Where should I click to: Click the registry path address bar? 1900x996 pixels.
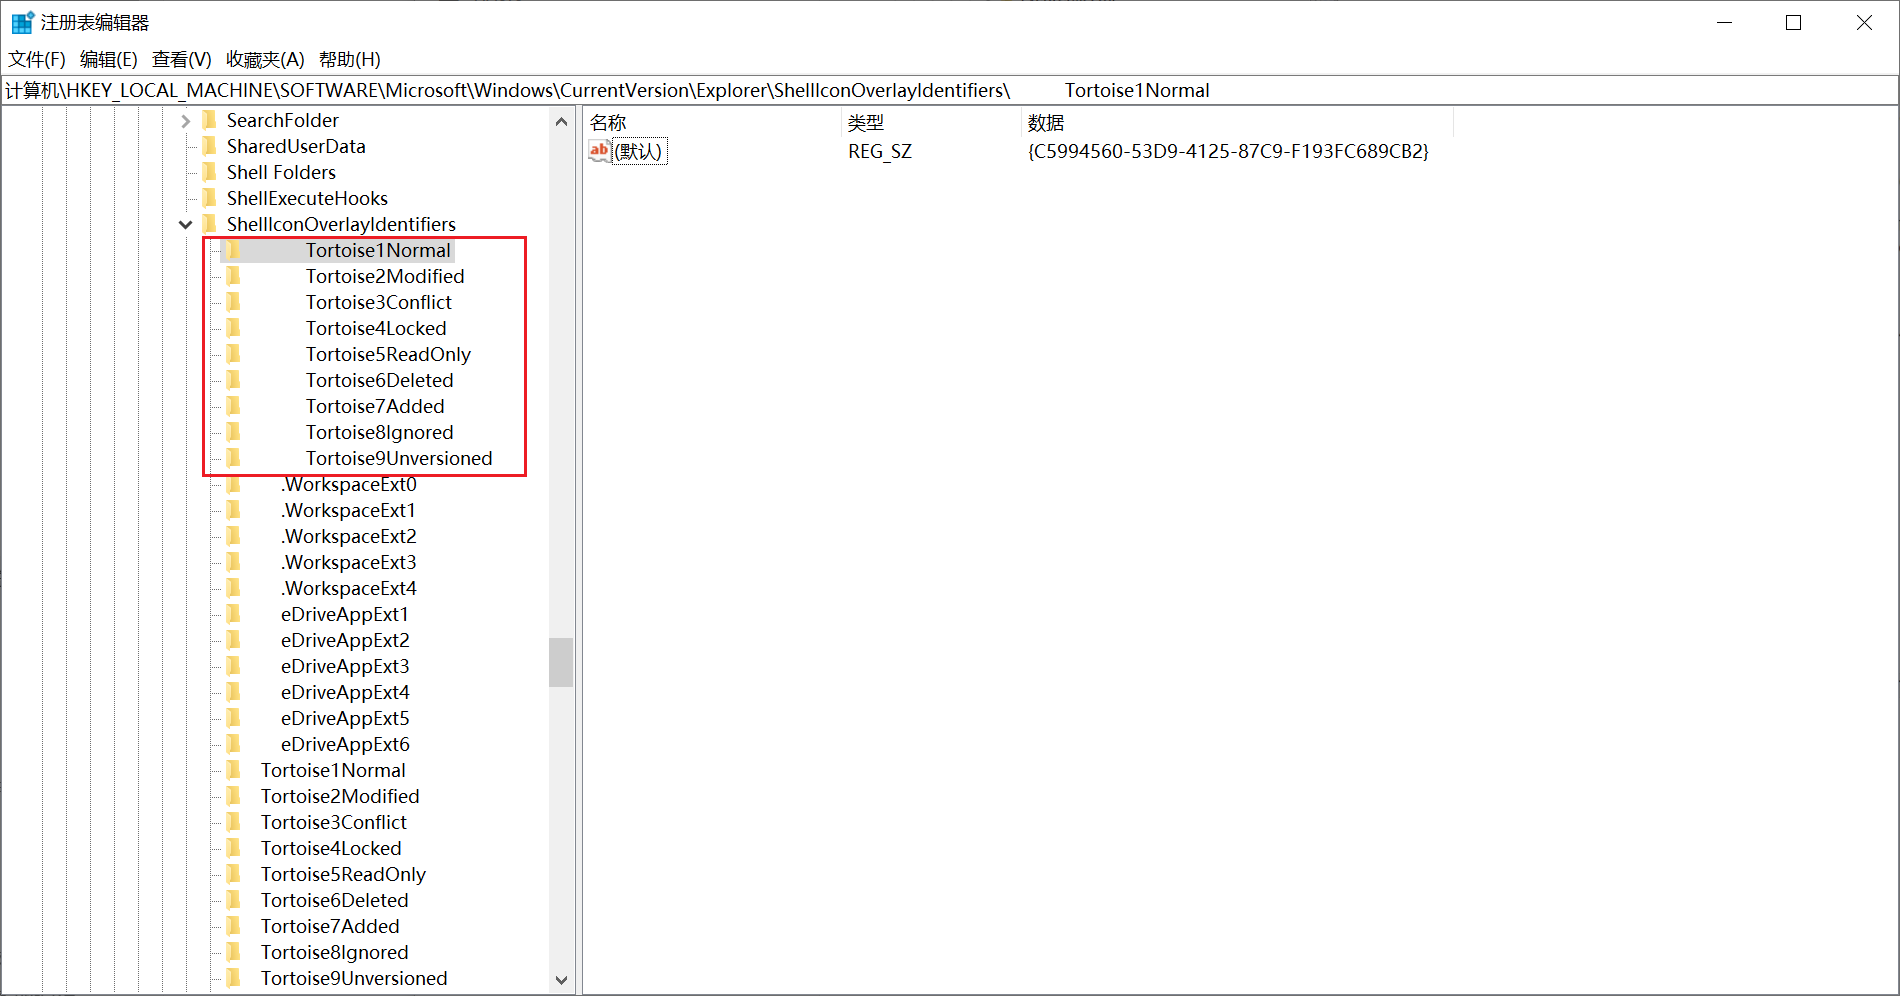(x=950, y=90)
